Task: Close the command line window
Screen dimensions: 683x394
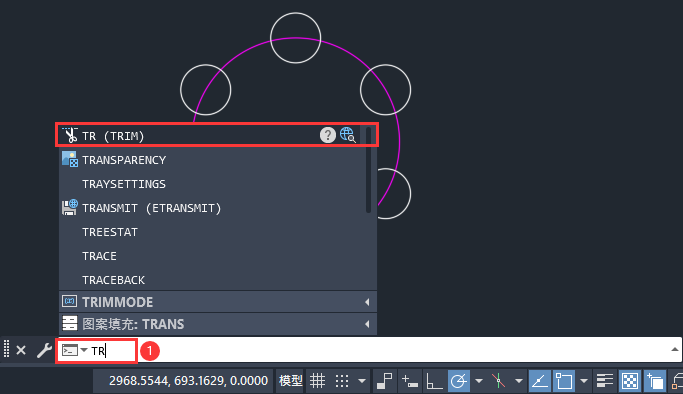Action: click(21, 350)
